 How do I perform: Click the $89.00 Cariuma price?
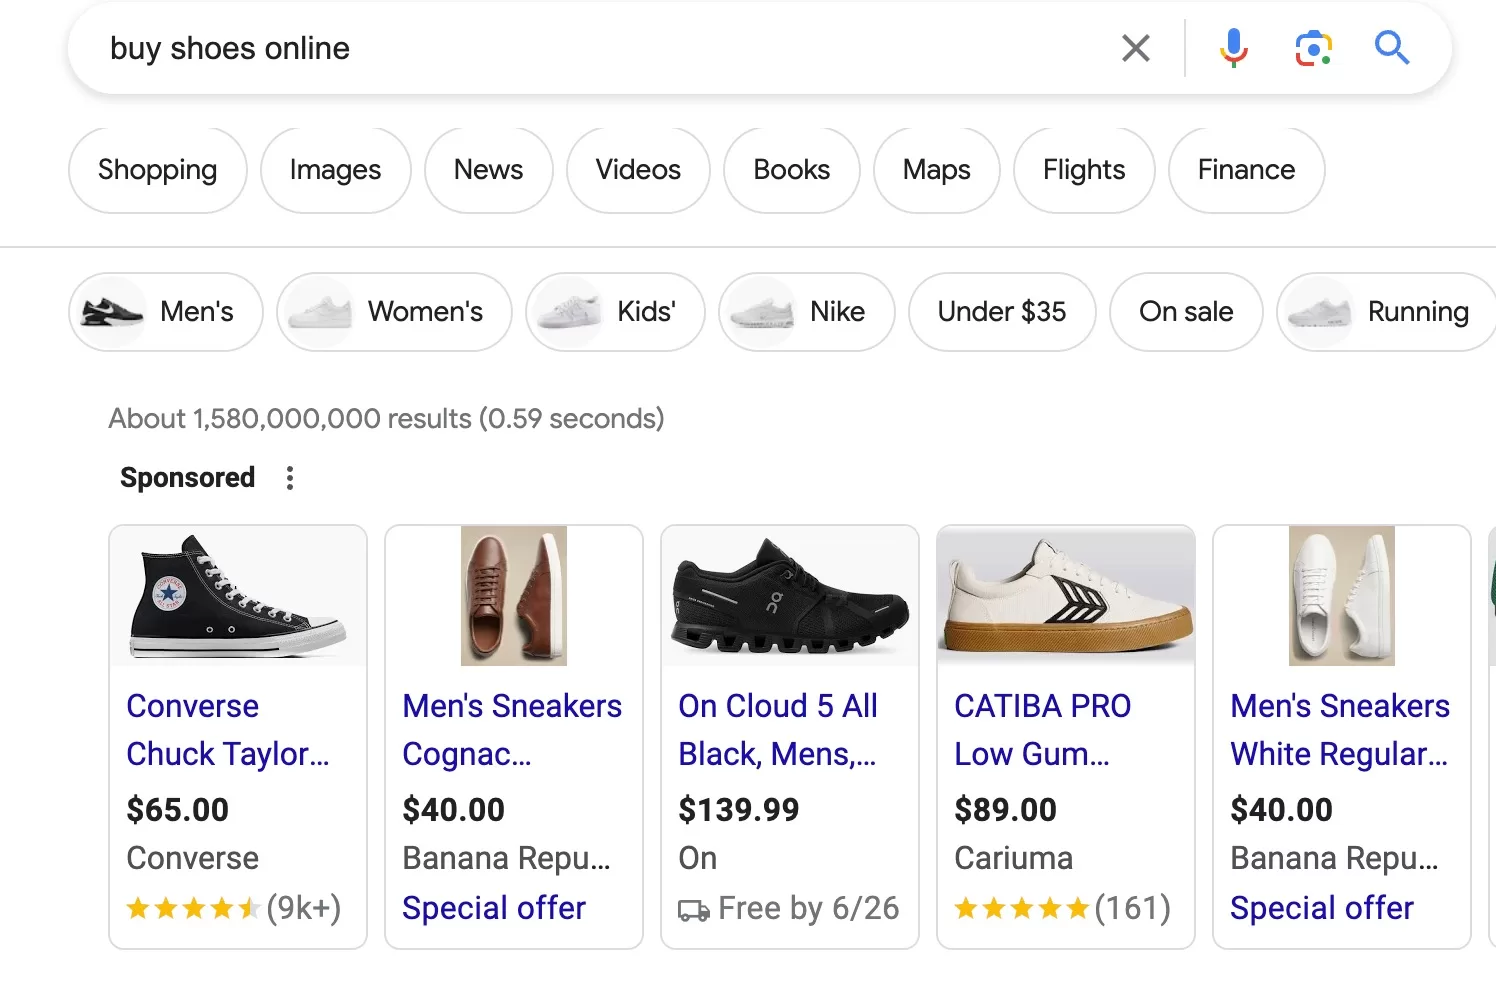click(x=1005, y=809)
